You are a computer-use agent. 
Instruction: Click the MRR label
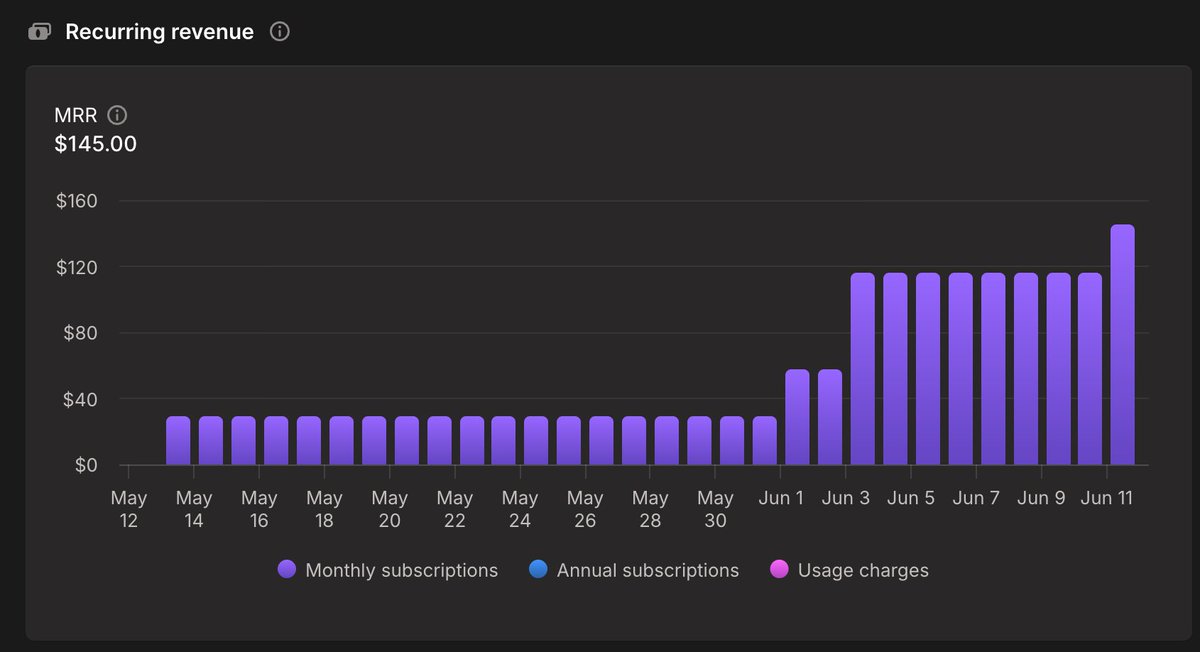coord(76,115)
